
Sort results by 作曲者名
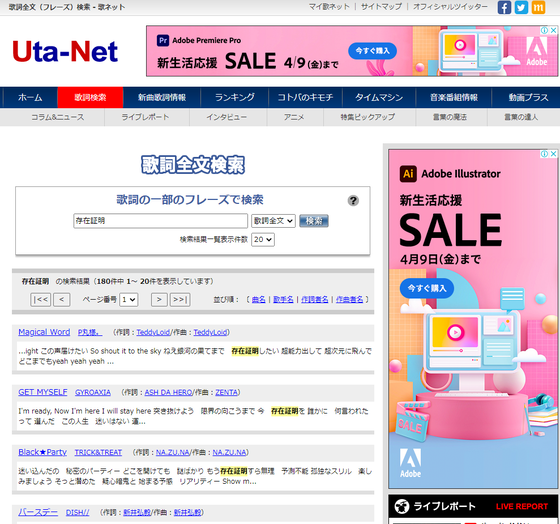click(x=349, y=299)
